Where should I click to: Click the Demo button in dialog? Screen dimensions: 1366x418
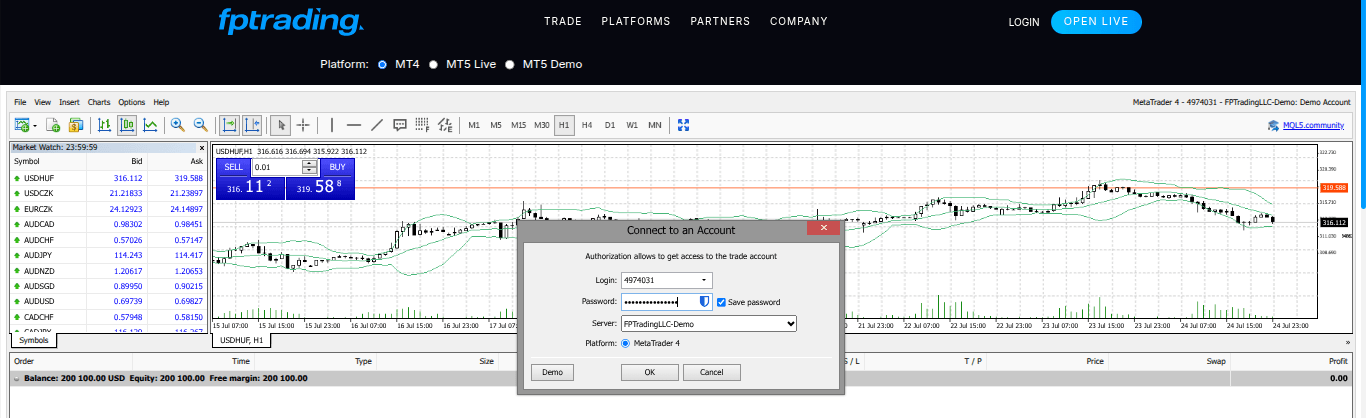(x=552, y=372)
